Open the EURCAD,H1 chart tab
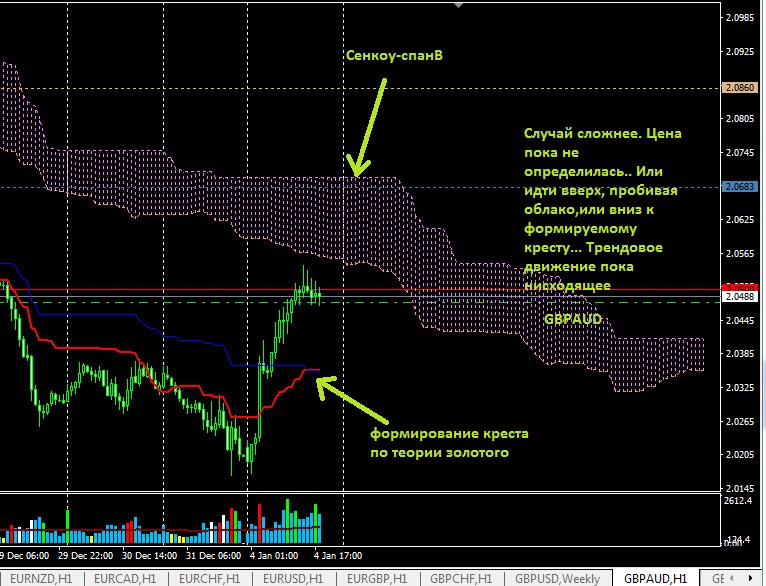 125,579
